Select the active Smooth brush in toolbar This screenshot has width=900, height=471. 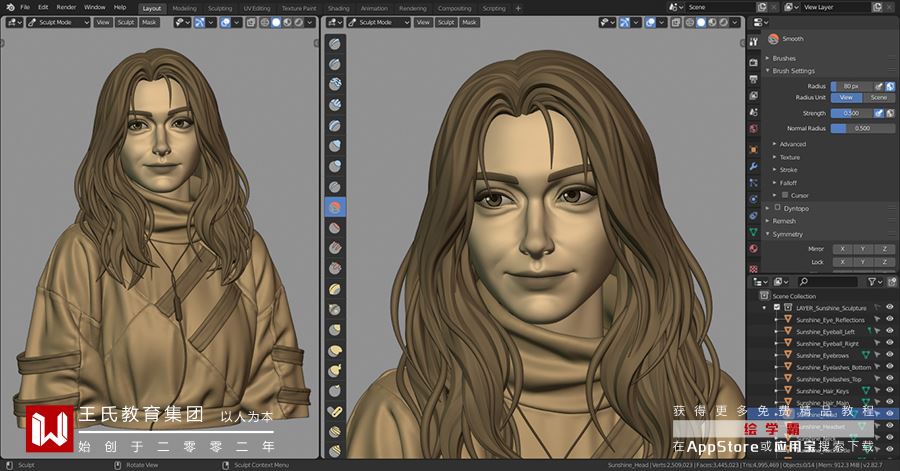click(335, 207)
